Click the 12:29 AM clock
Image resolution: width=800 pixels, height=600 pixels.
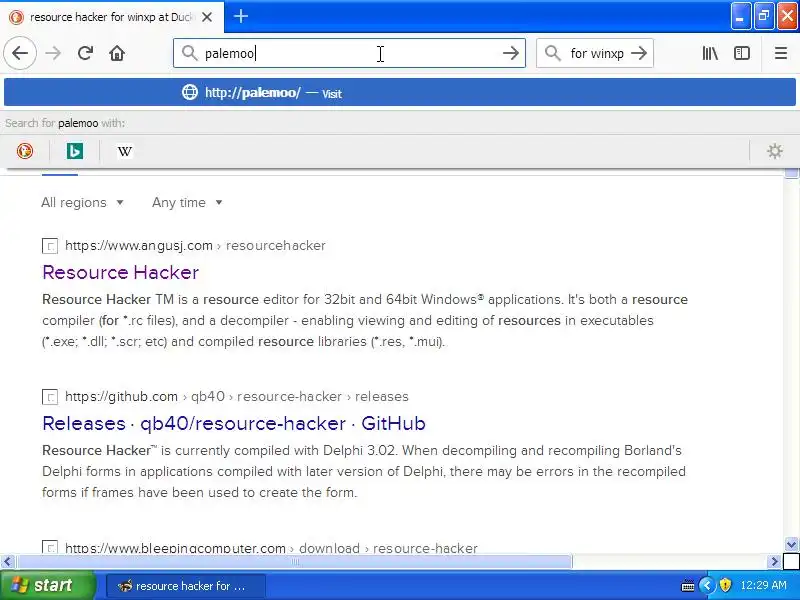tap(763, 585)
